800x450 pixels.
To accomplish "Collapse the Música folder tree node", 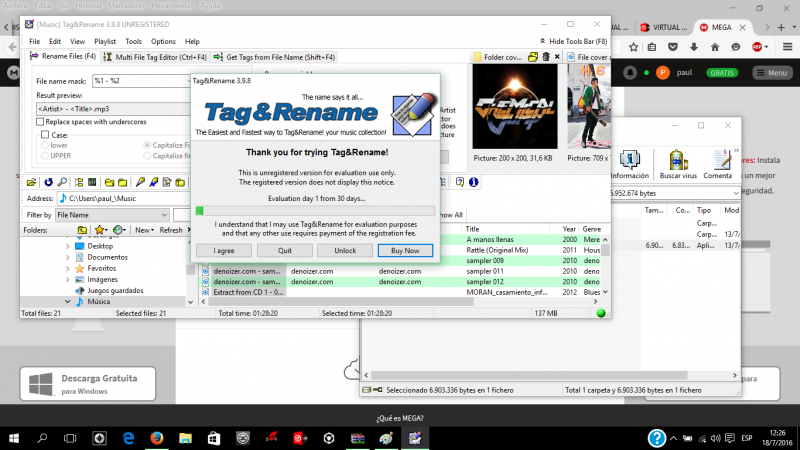I will 68,302.
